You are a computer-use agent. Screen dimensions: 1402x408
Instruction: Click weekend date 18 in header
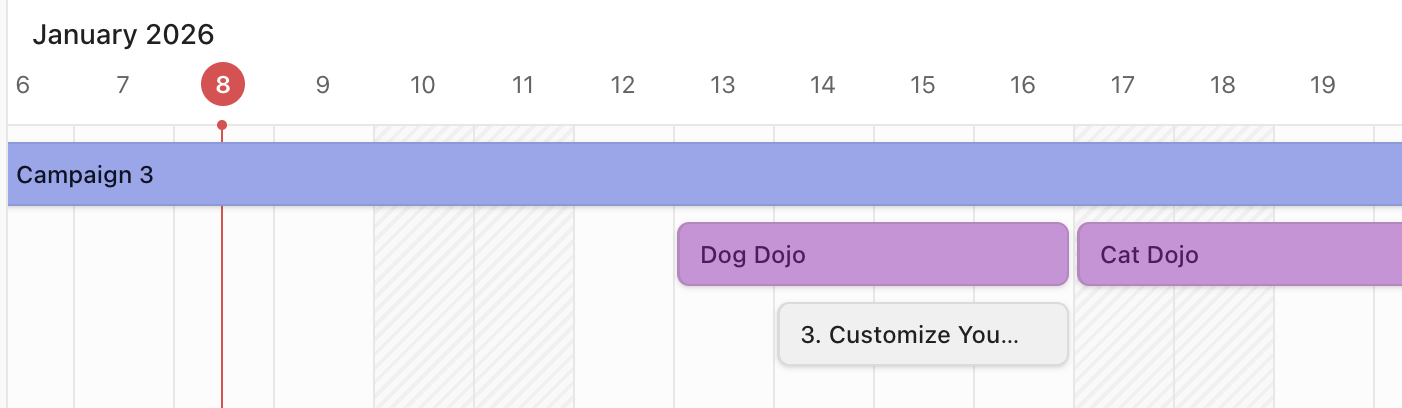coord(1223,85)
